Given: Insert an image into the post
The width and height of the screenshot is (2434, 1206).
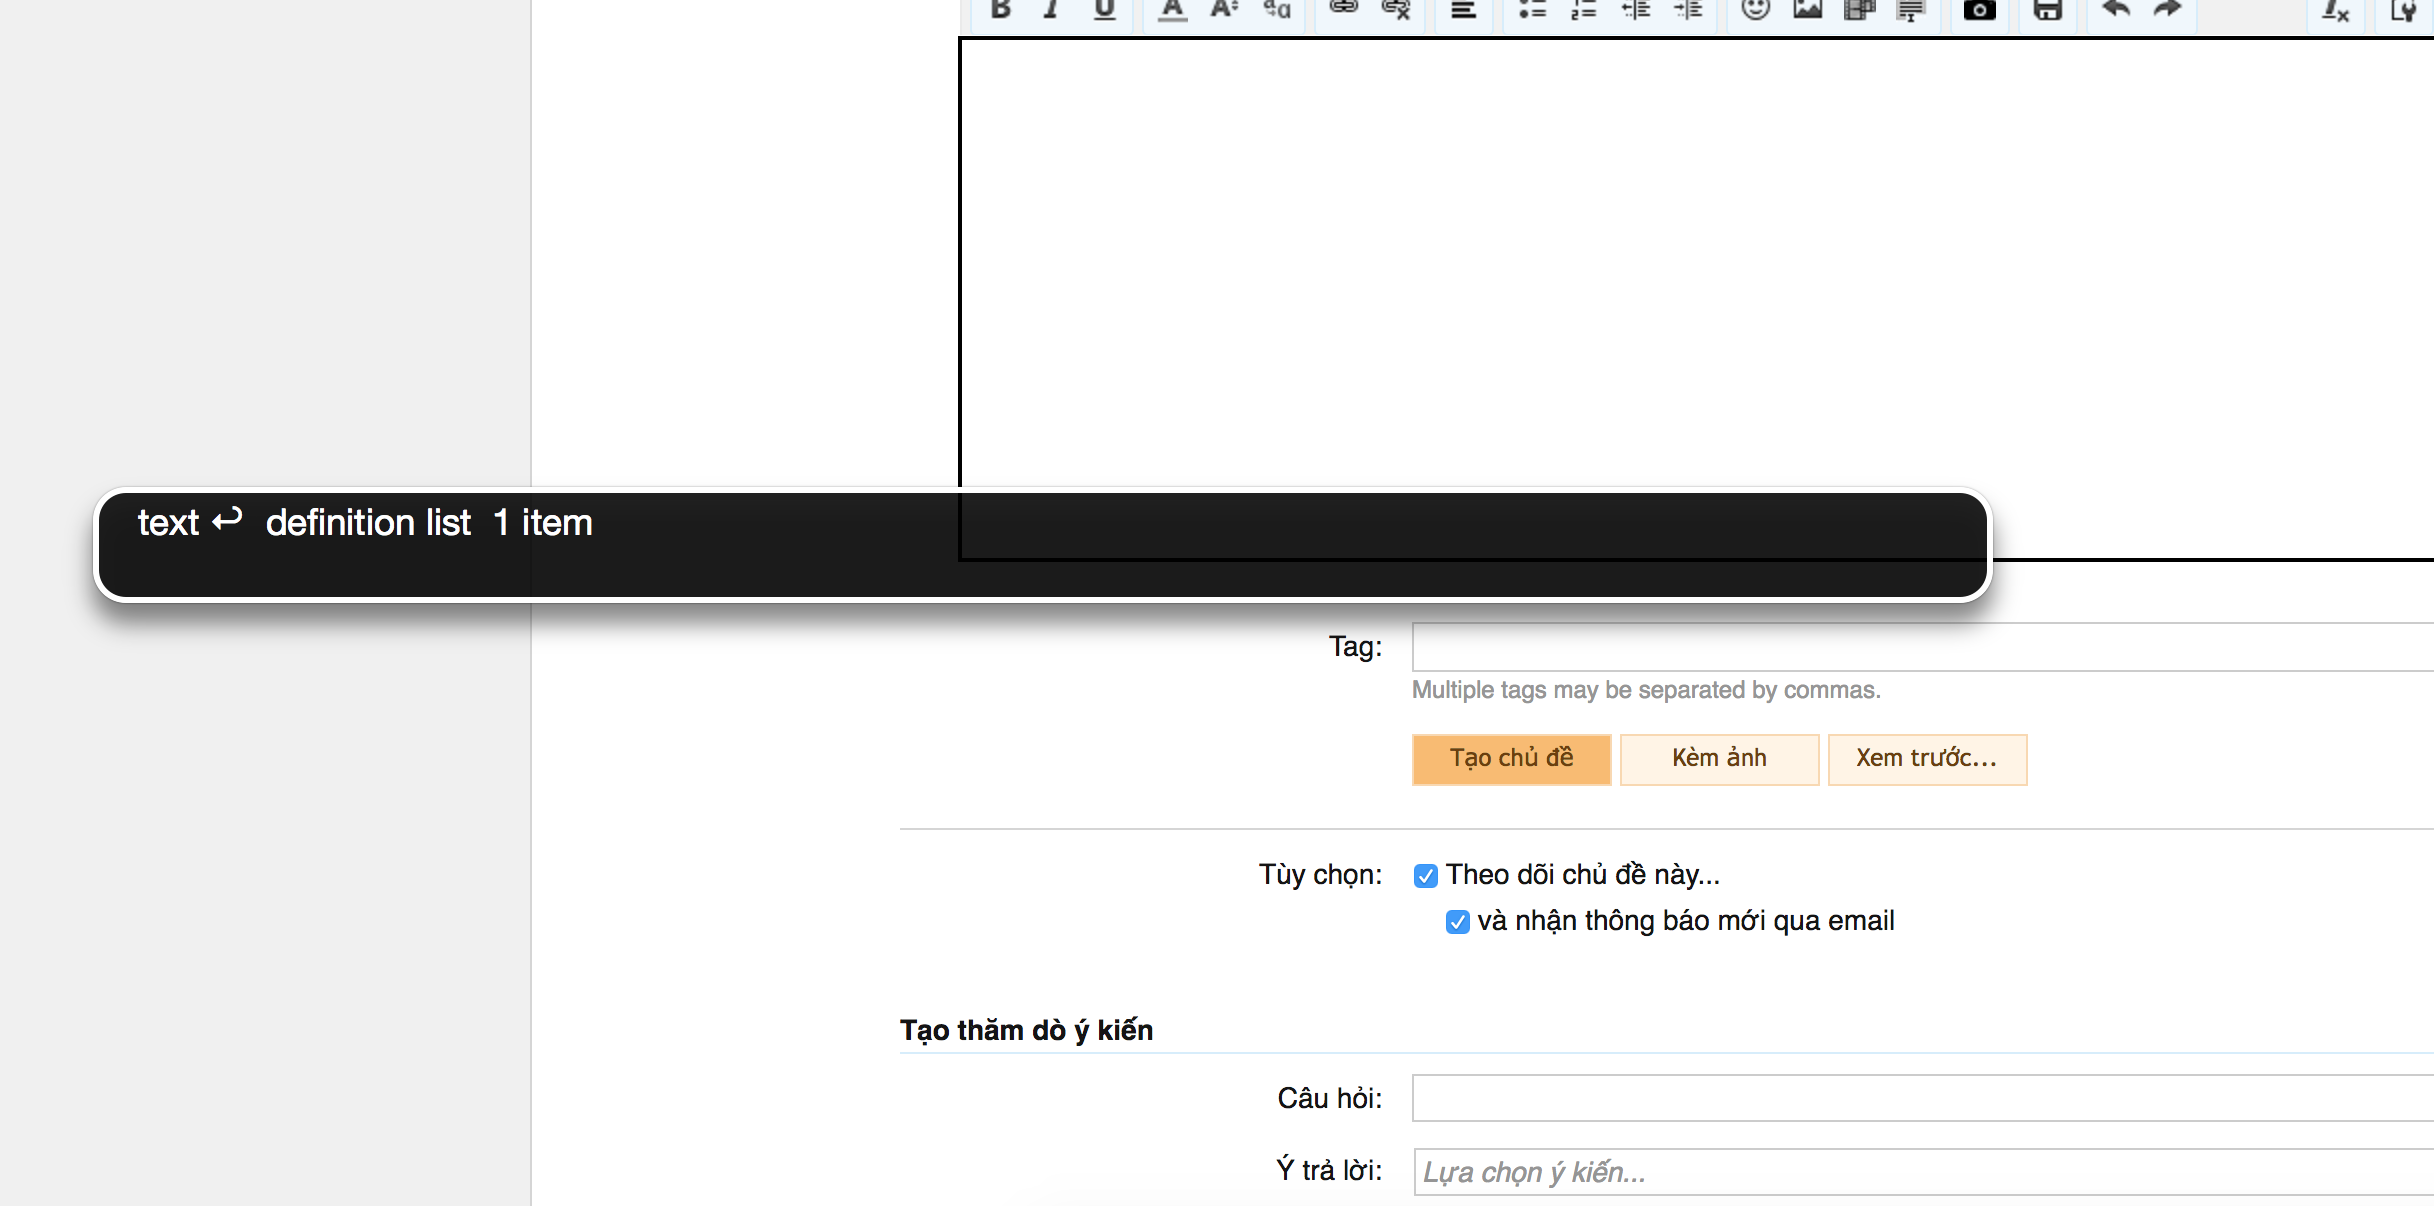Looking at the screenshot, I should [x=1809, y=10].
